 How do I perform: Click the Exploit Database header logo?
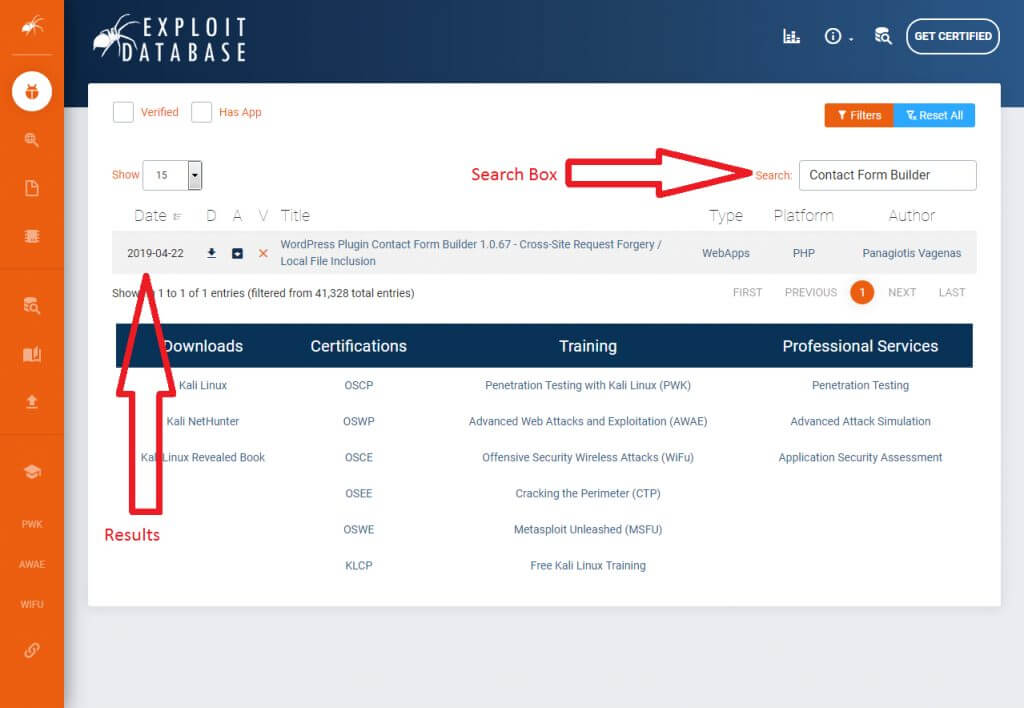point(170,39)
